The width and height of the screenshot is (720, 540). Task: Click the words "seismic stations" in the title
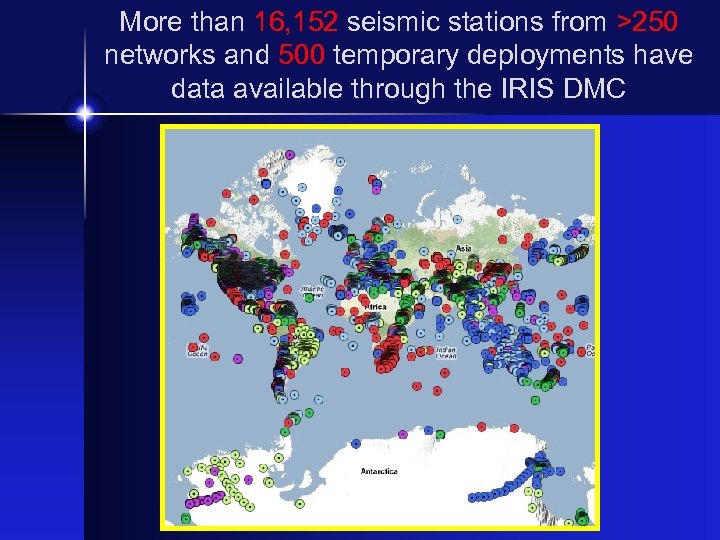click(444, 22)
